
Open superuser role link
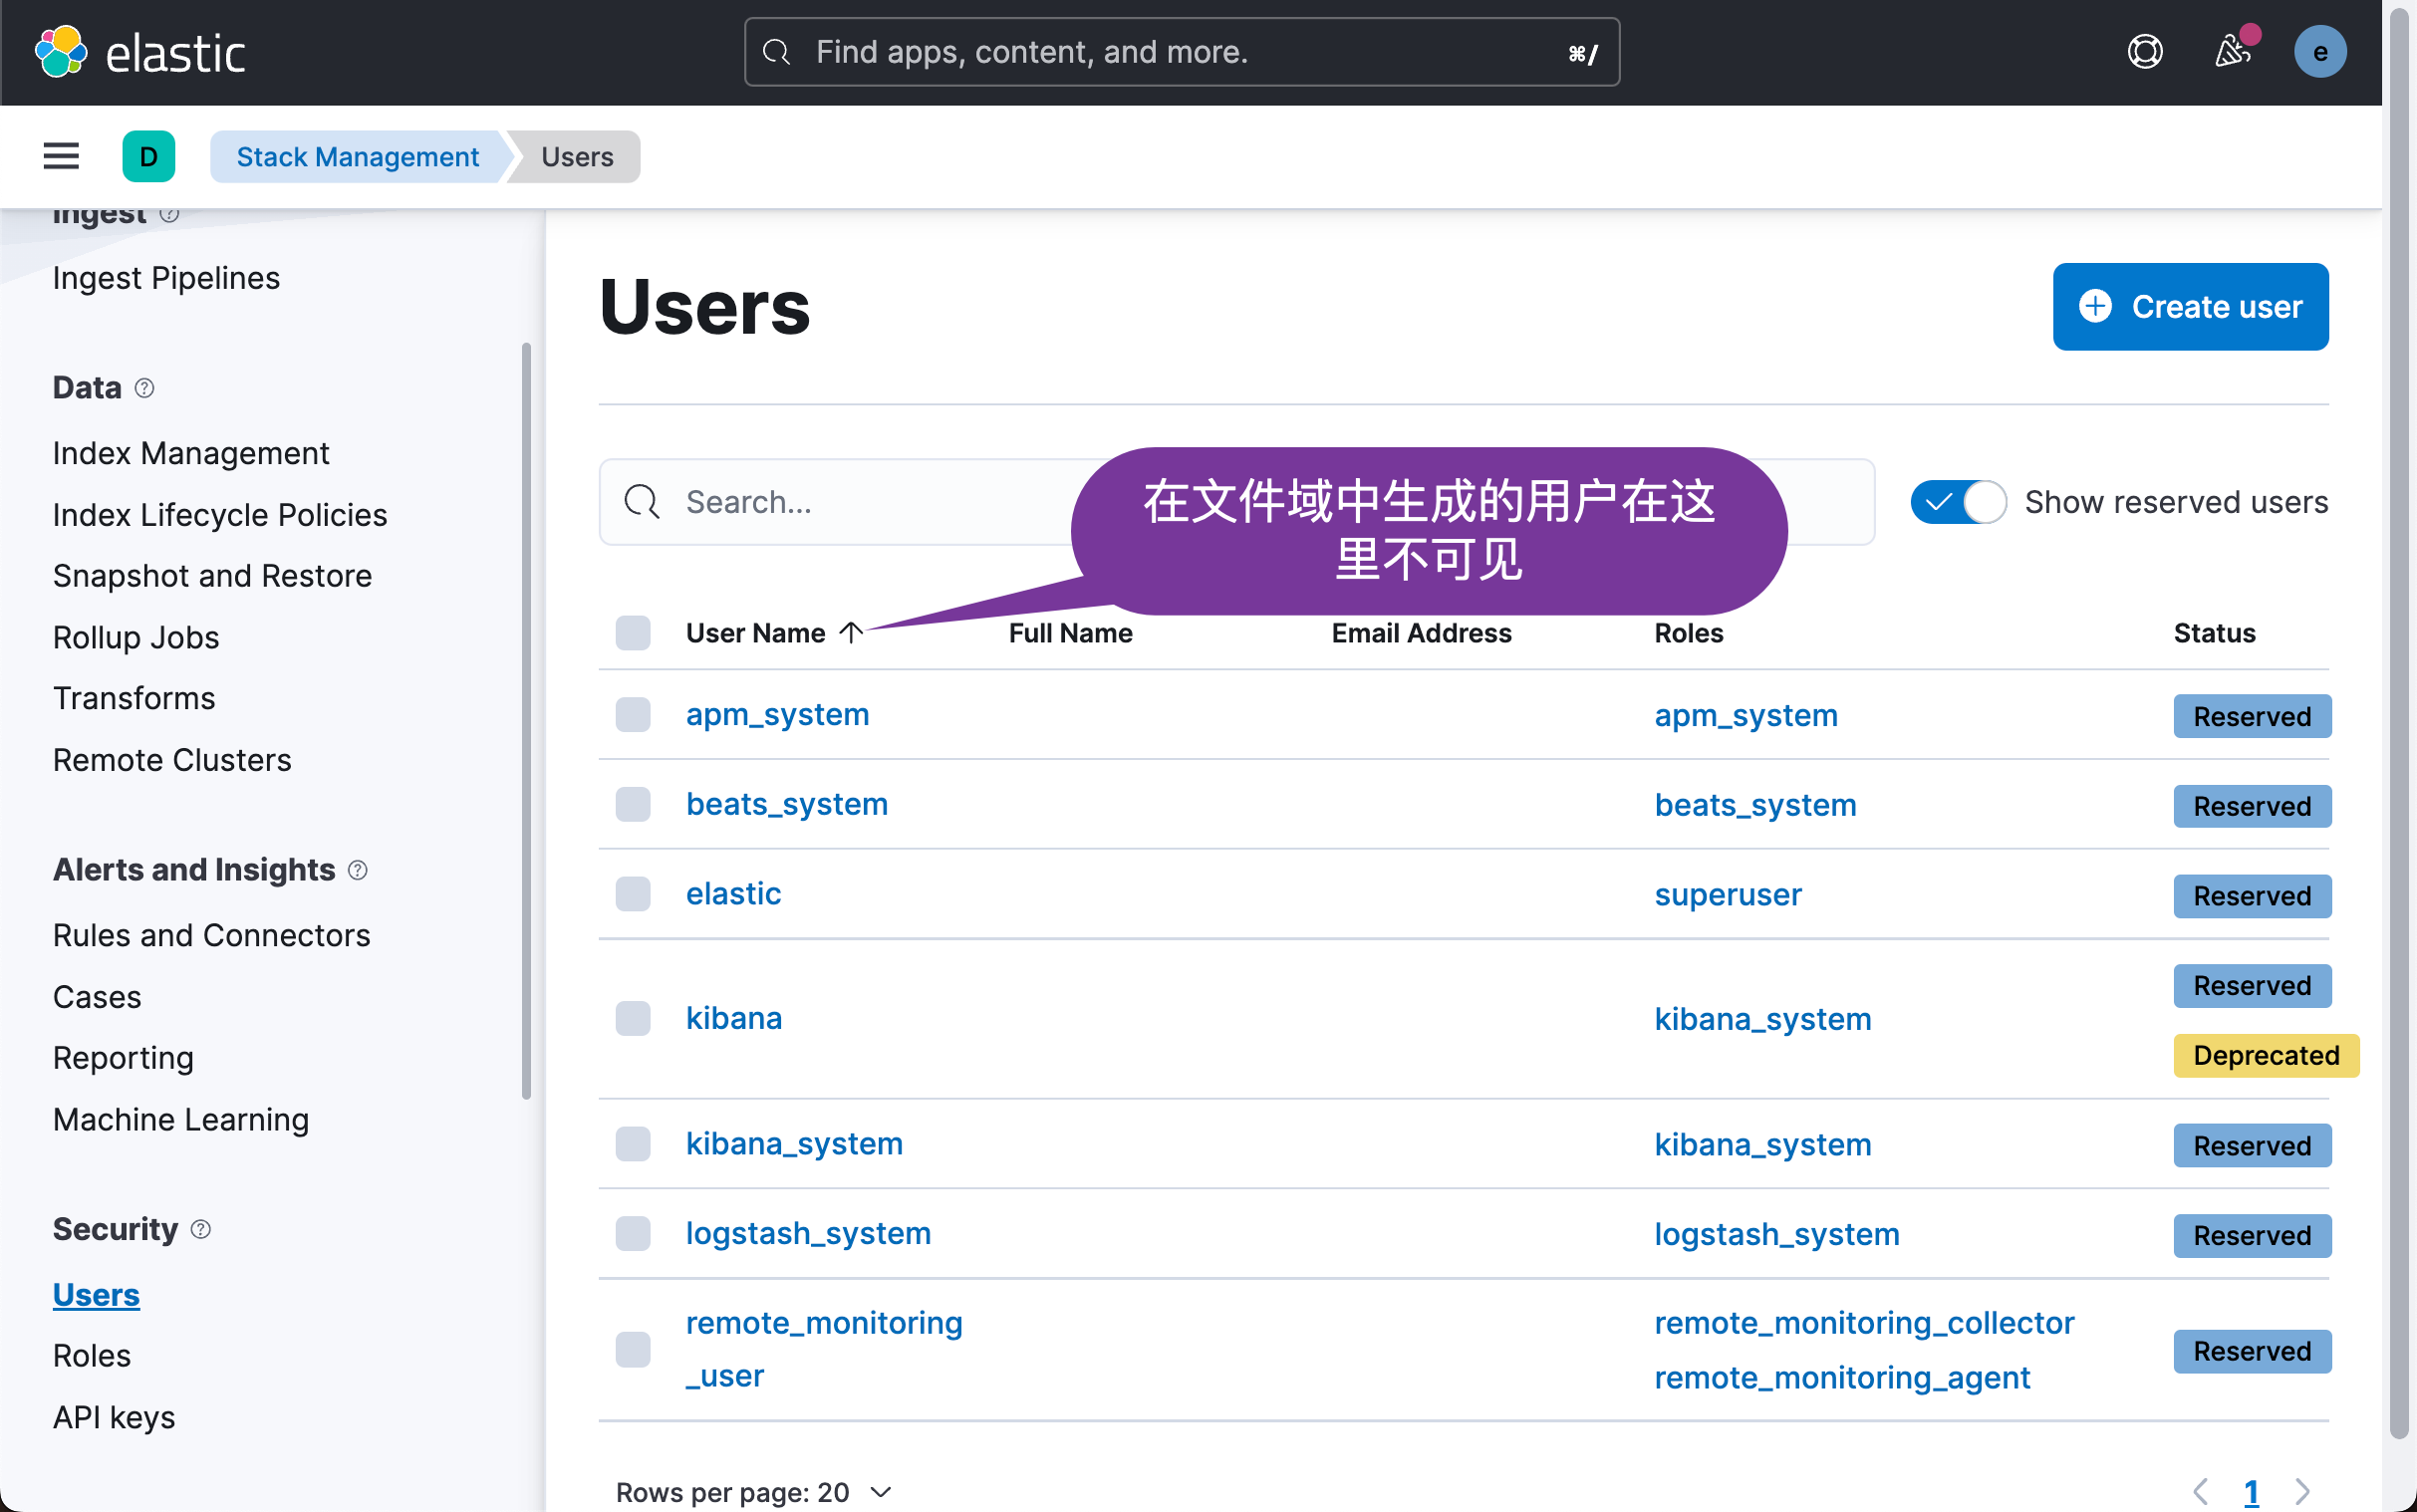[x=1728, y=895]
